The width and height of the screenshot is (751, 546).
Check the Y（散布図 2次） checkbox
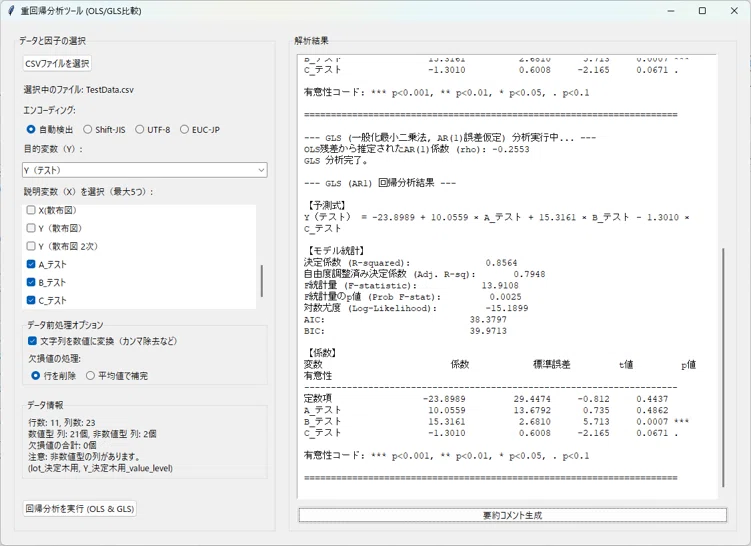31,246
